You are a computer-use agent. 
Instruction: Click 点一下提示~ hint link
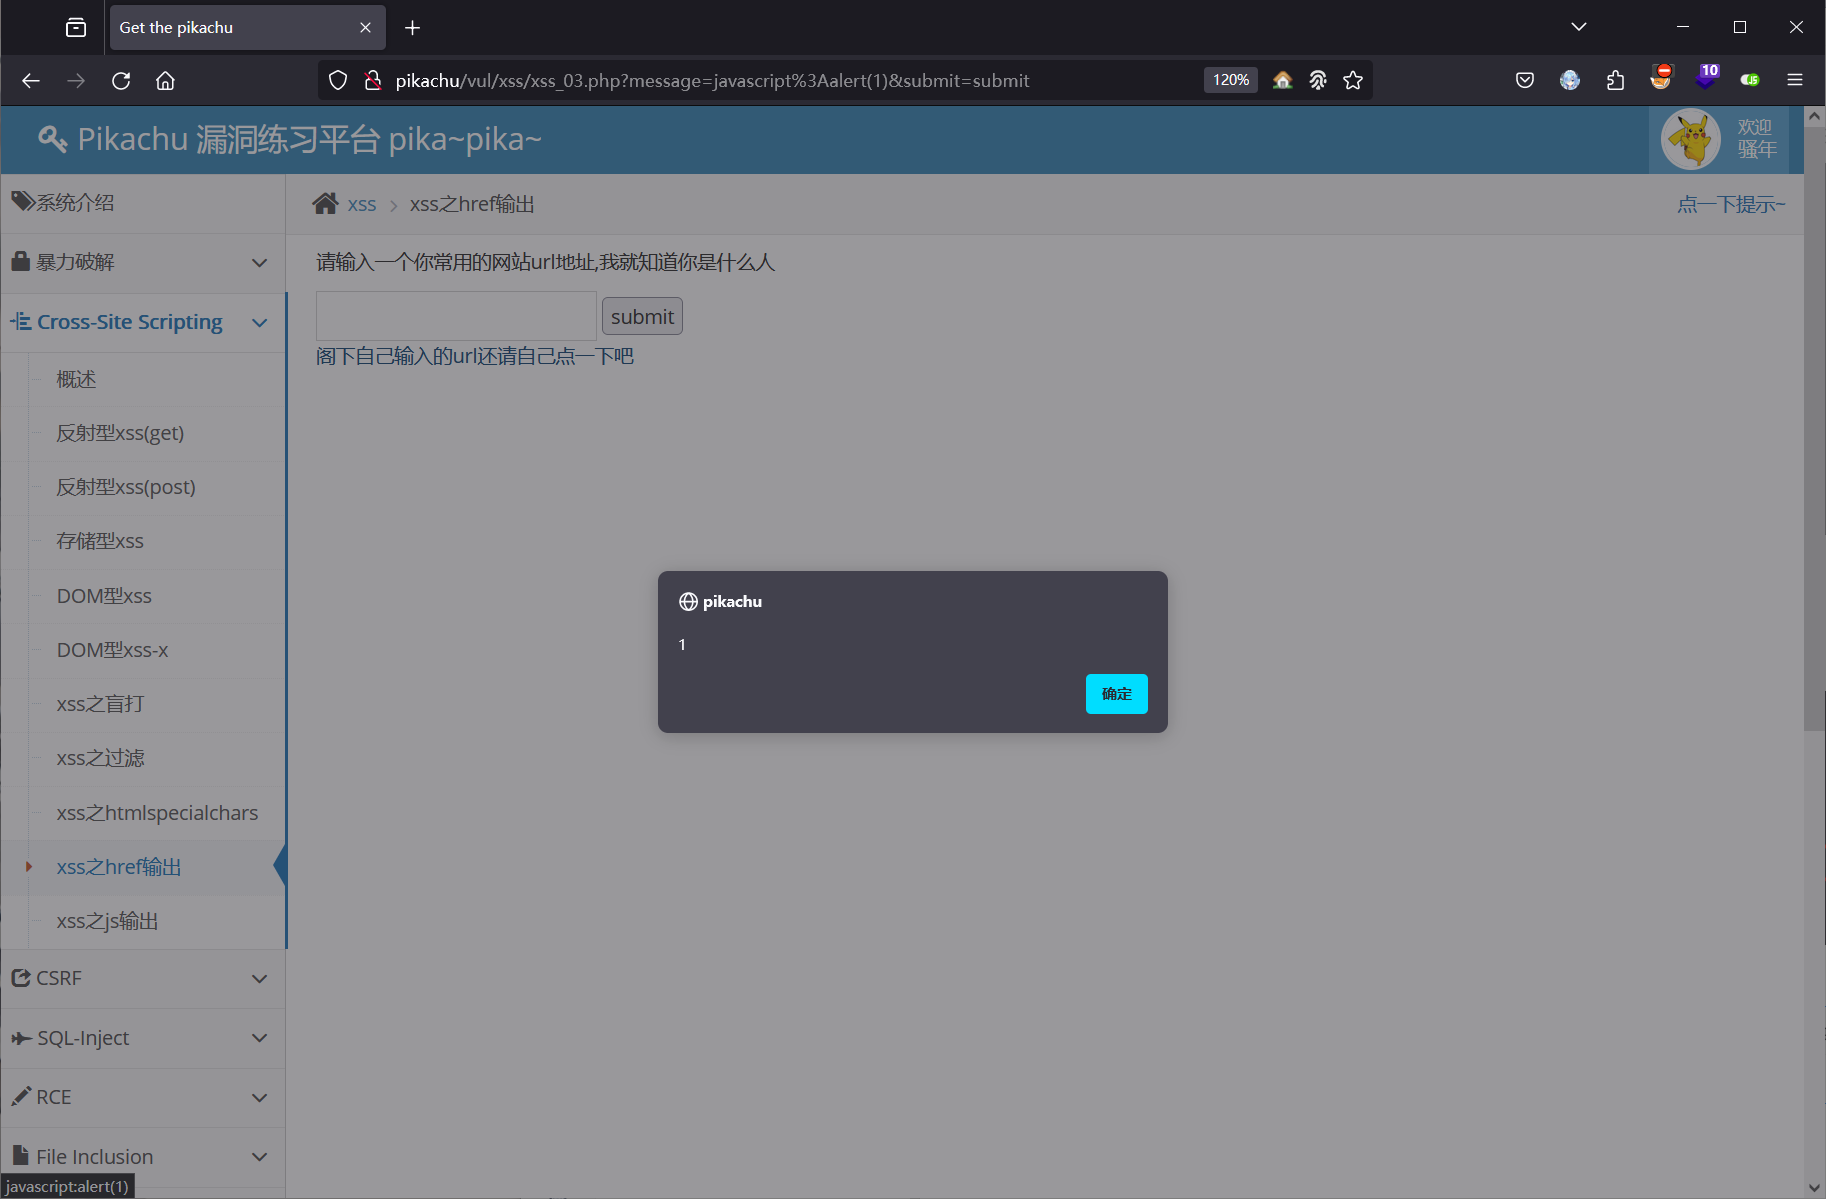[1731, 204]
